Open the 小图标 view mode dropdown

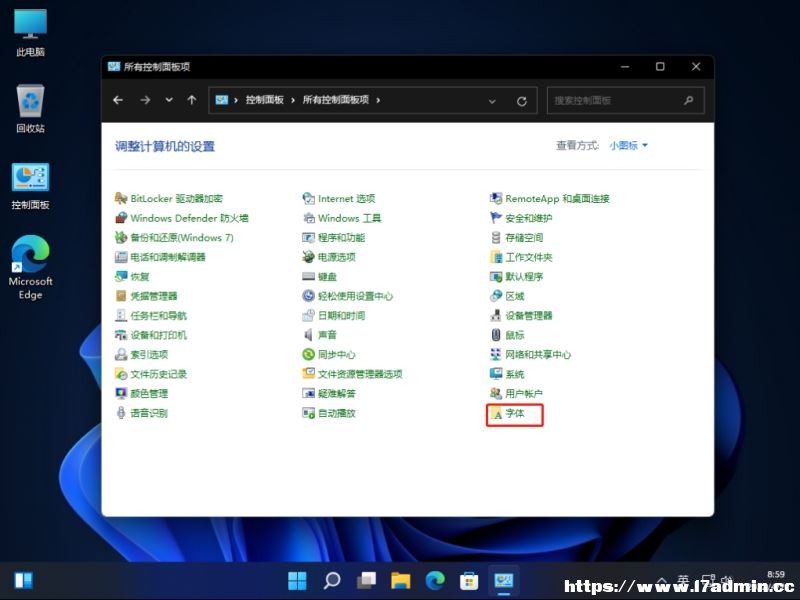[628, 145]
